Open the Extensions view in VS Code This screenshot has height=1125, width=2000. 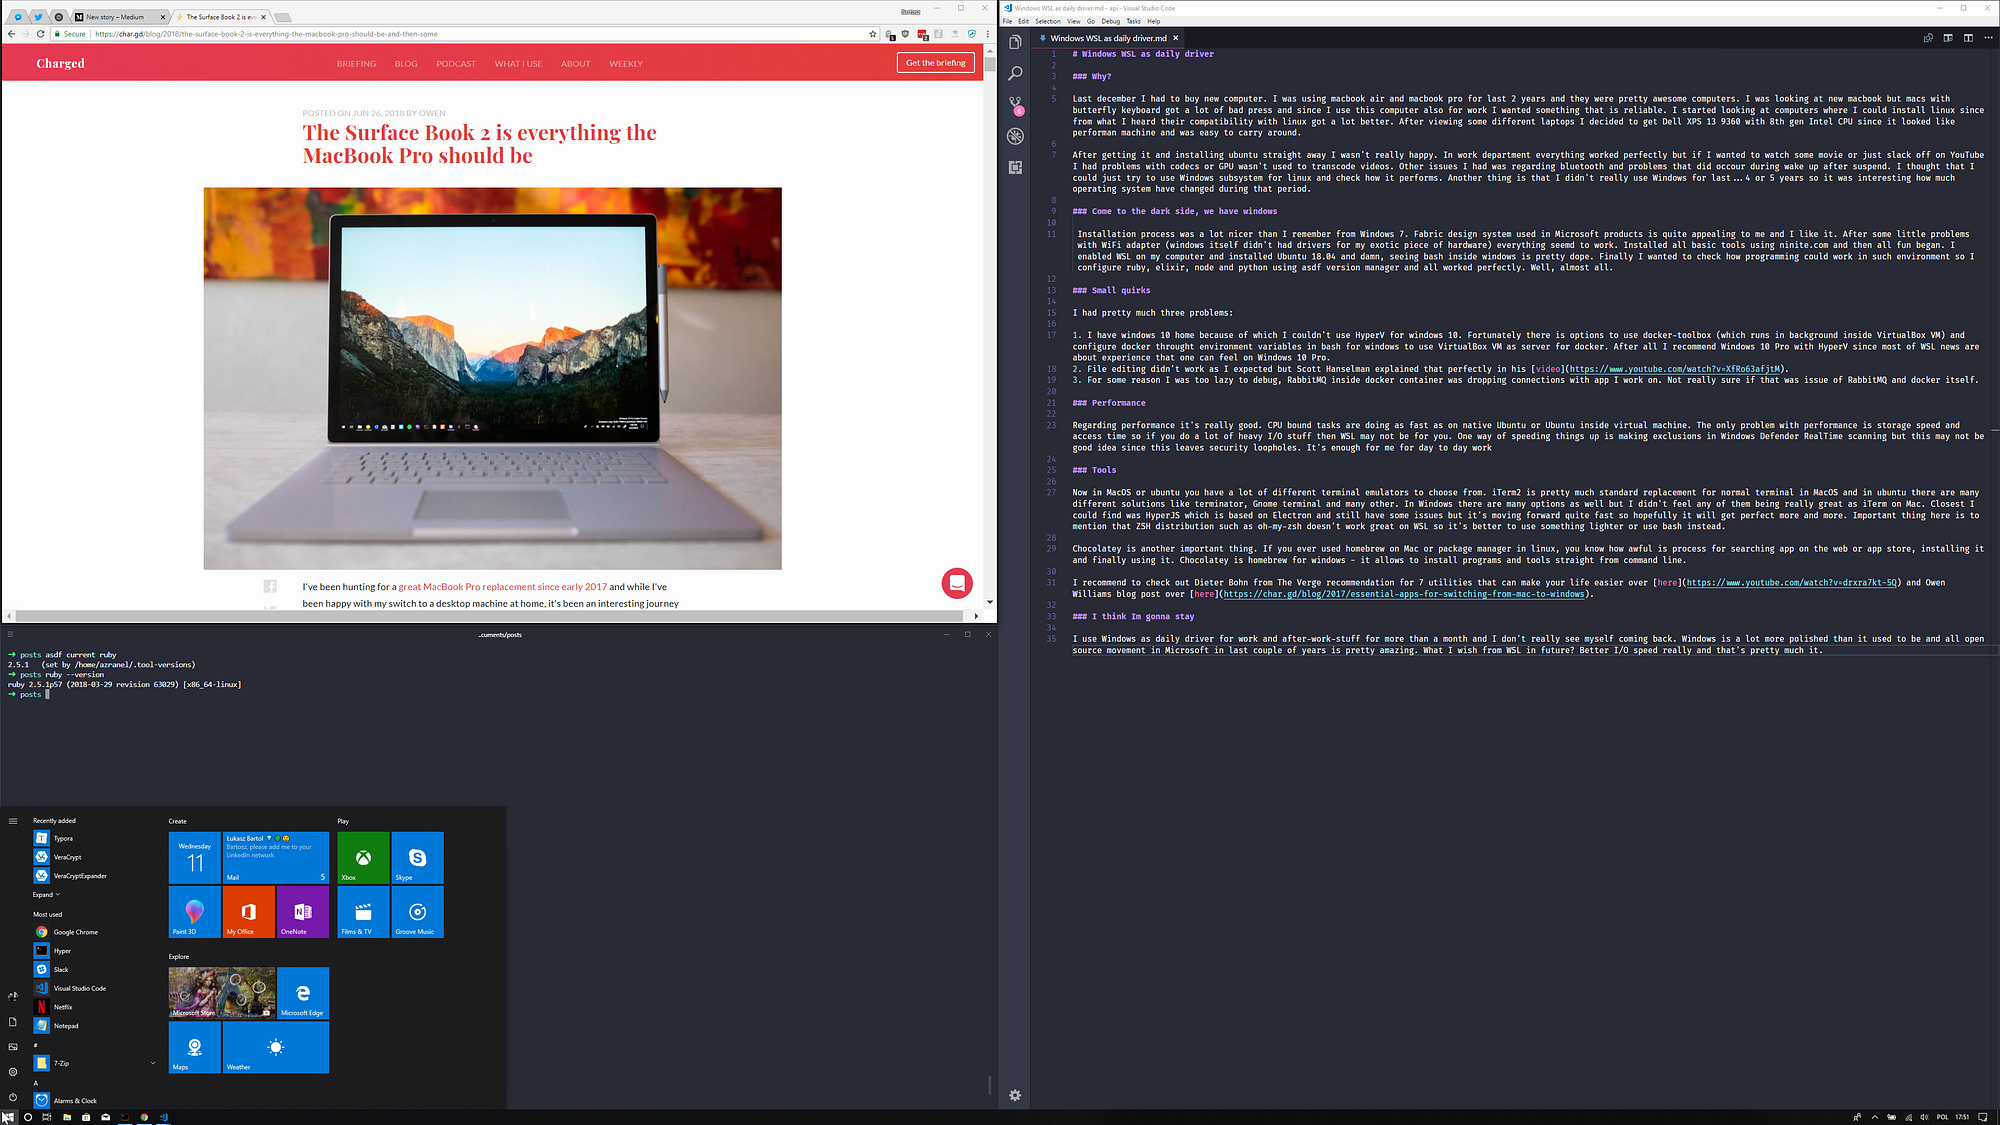[x=1016, y=168]
